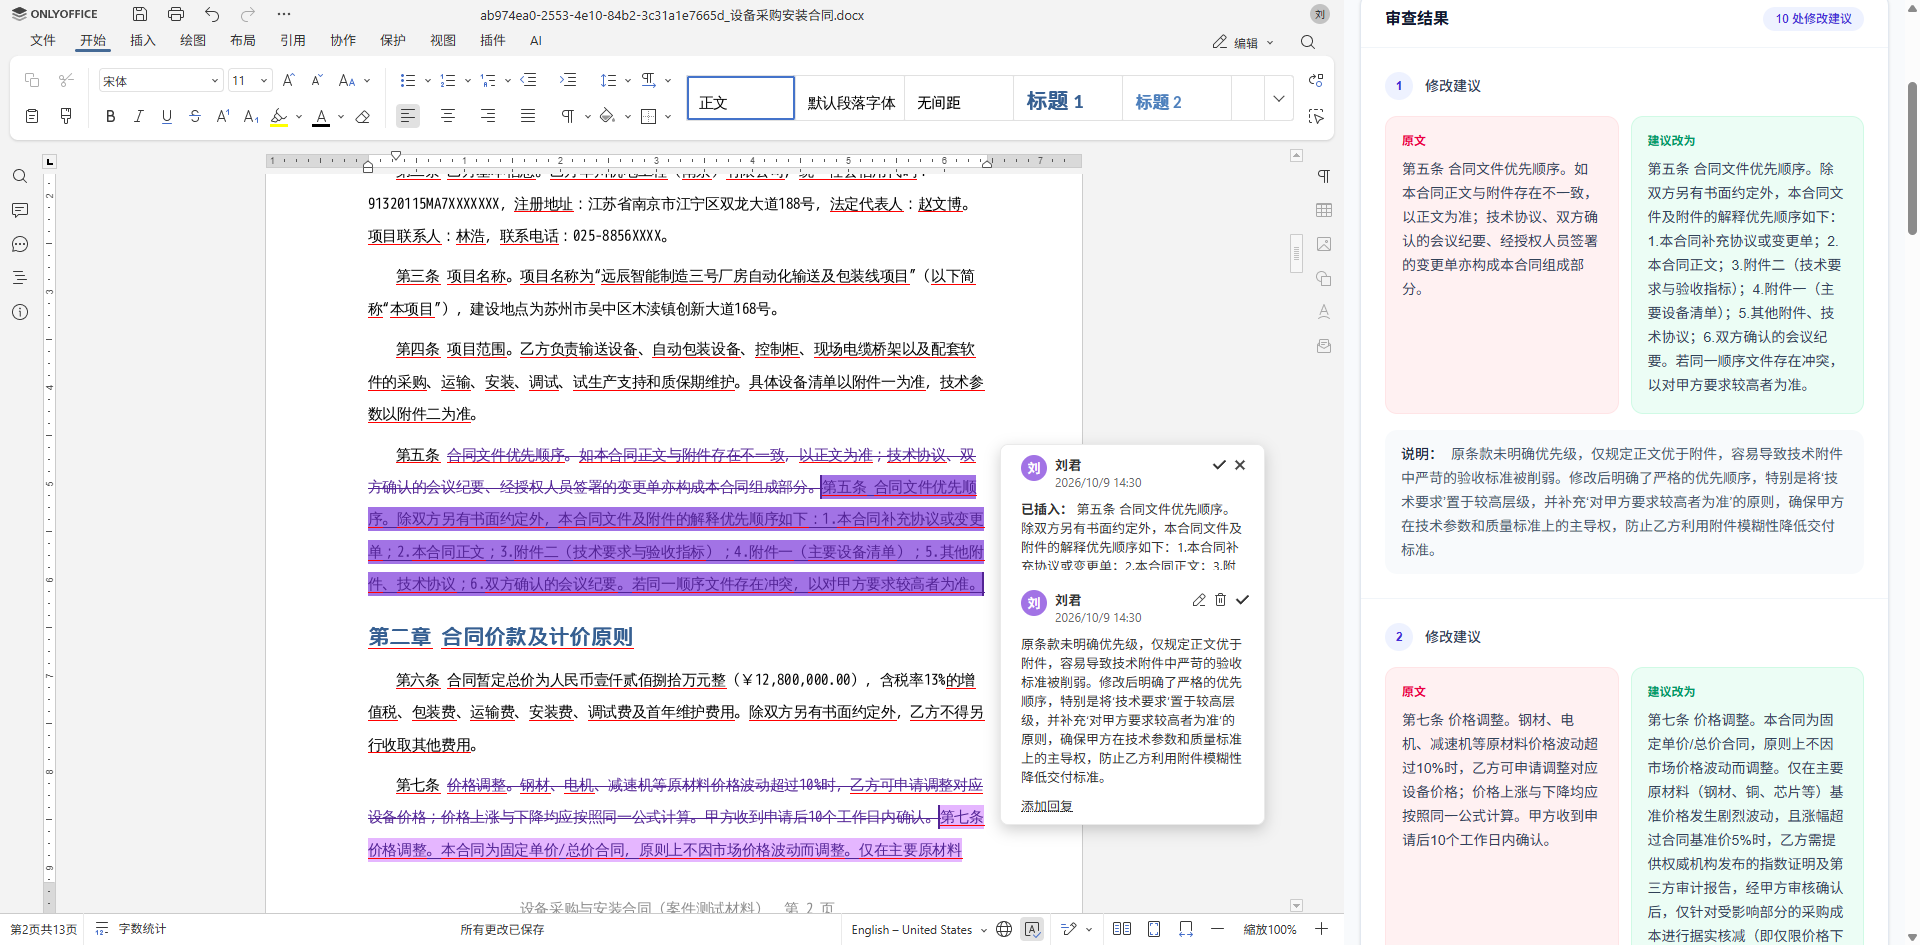Print the document with printer icon
Screen dimensions: 1920x945
click(176, 14)
